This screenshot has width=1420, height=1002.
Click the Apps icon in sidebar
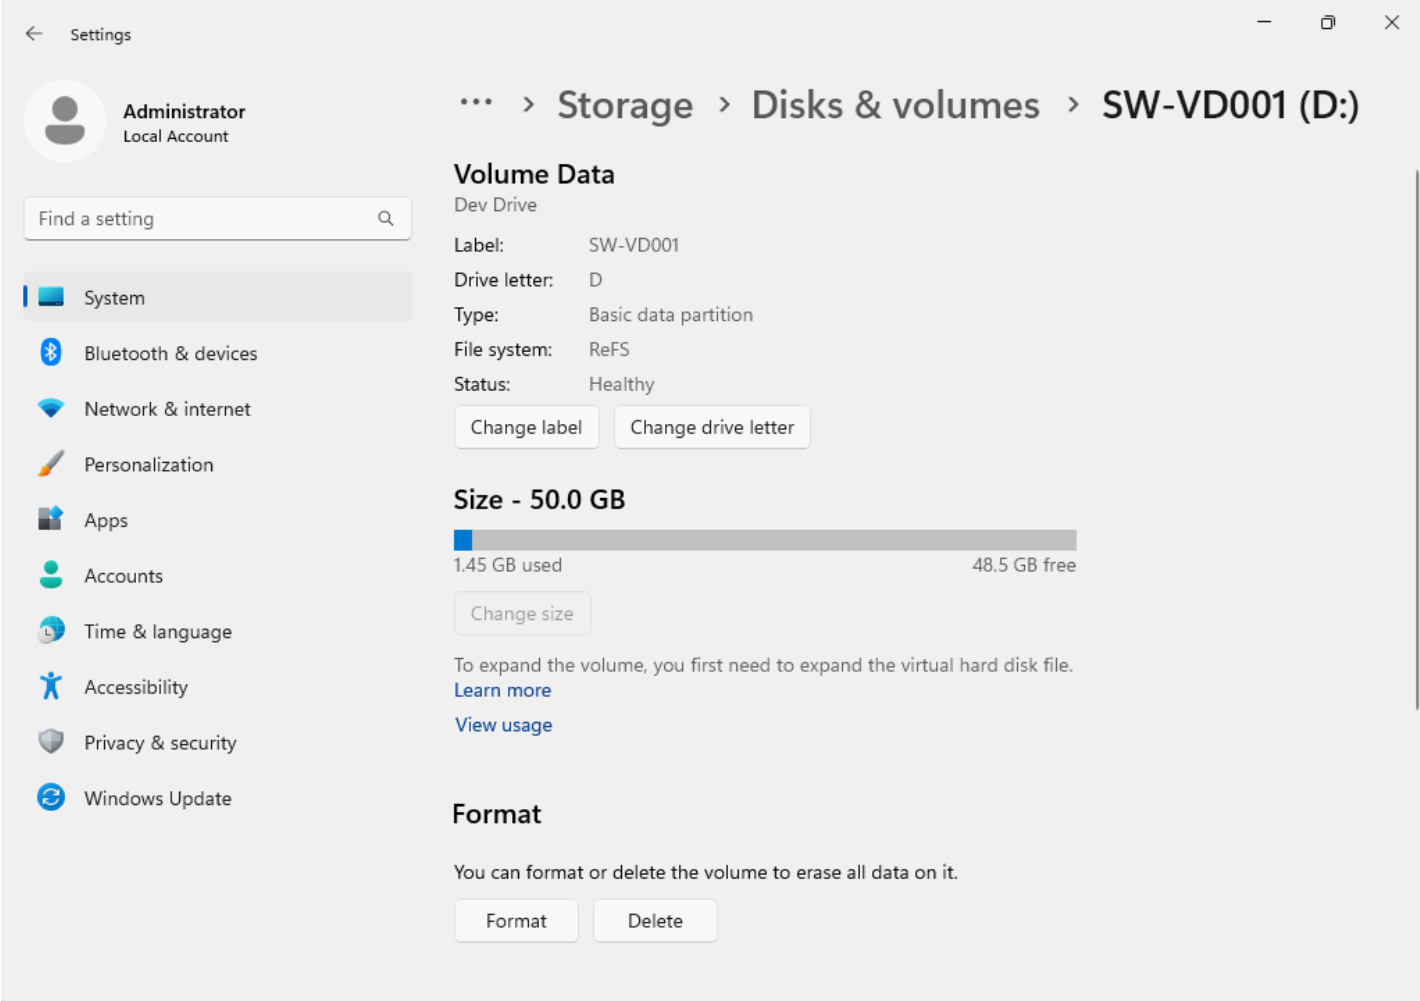point(51,519)
